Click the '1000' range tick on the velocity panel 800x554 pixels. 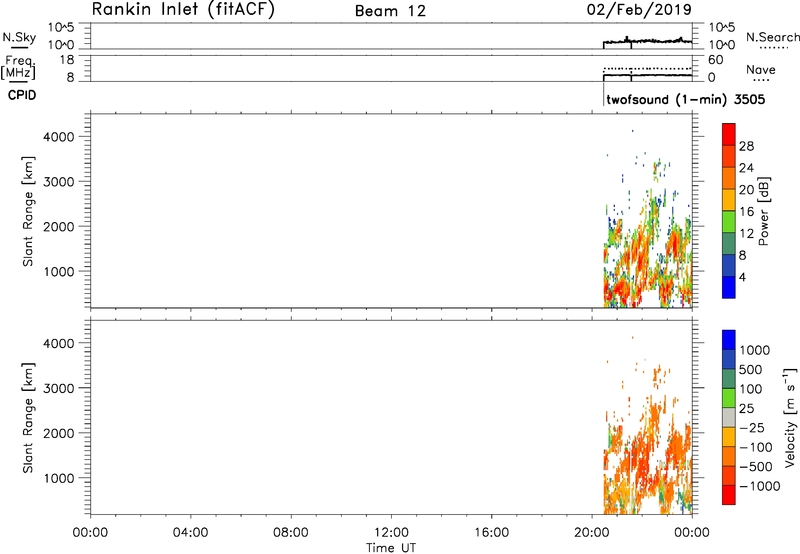coord(59,478)
